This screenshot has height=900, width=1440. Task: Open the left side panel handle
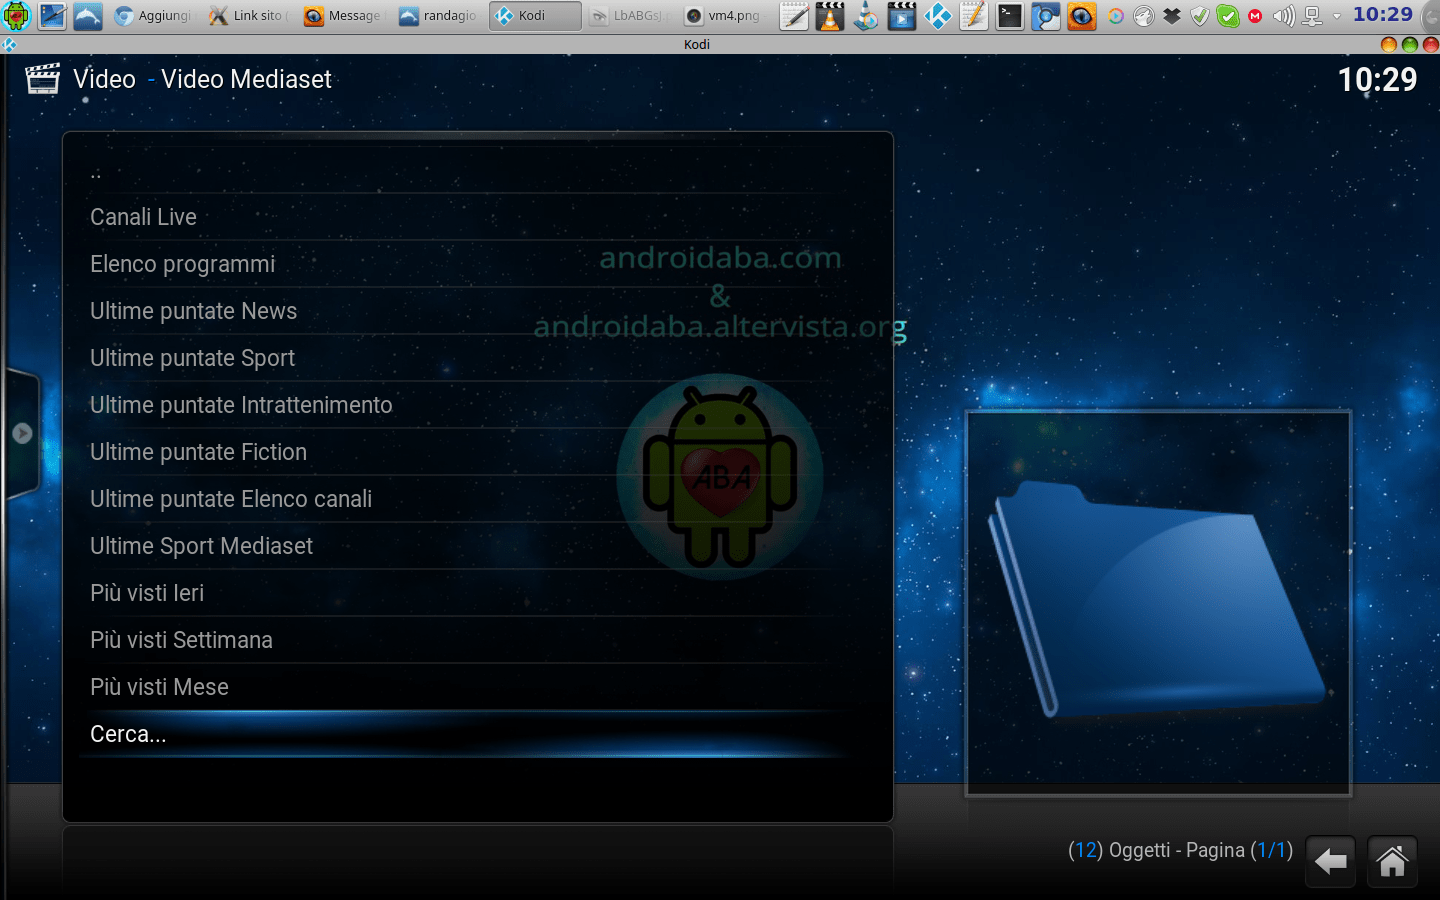(x=22, y=433)
